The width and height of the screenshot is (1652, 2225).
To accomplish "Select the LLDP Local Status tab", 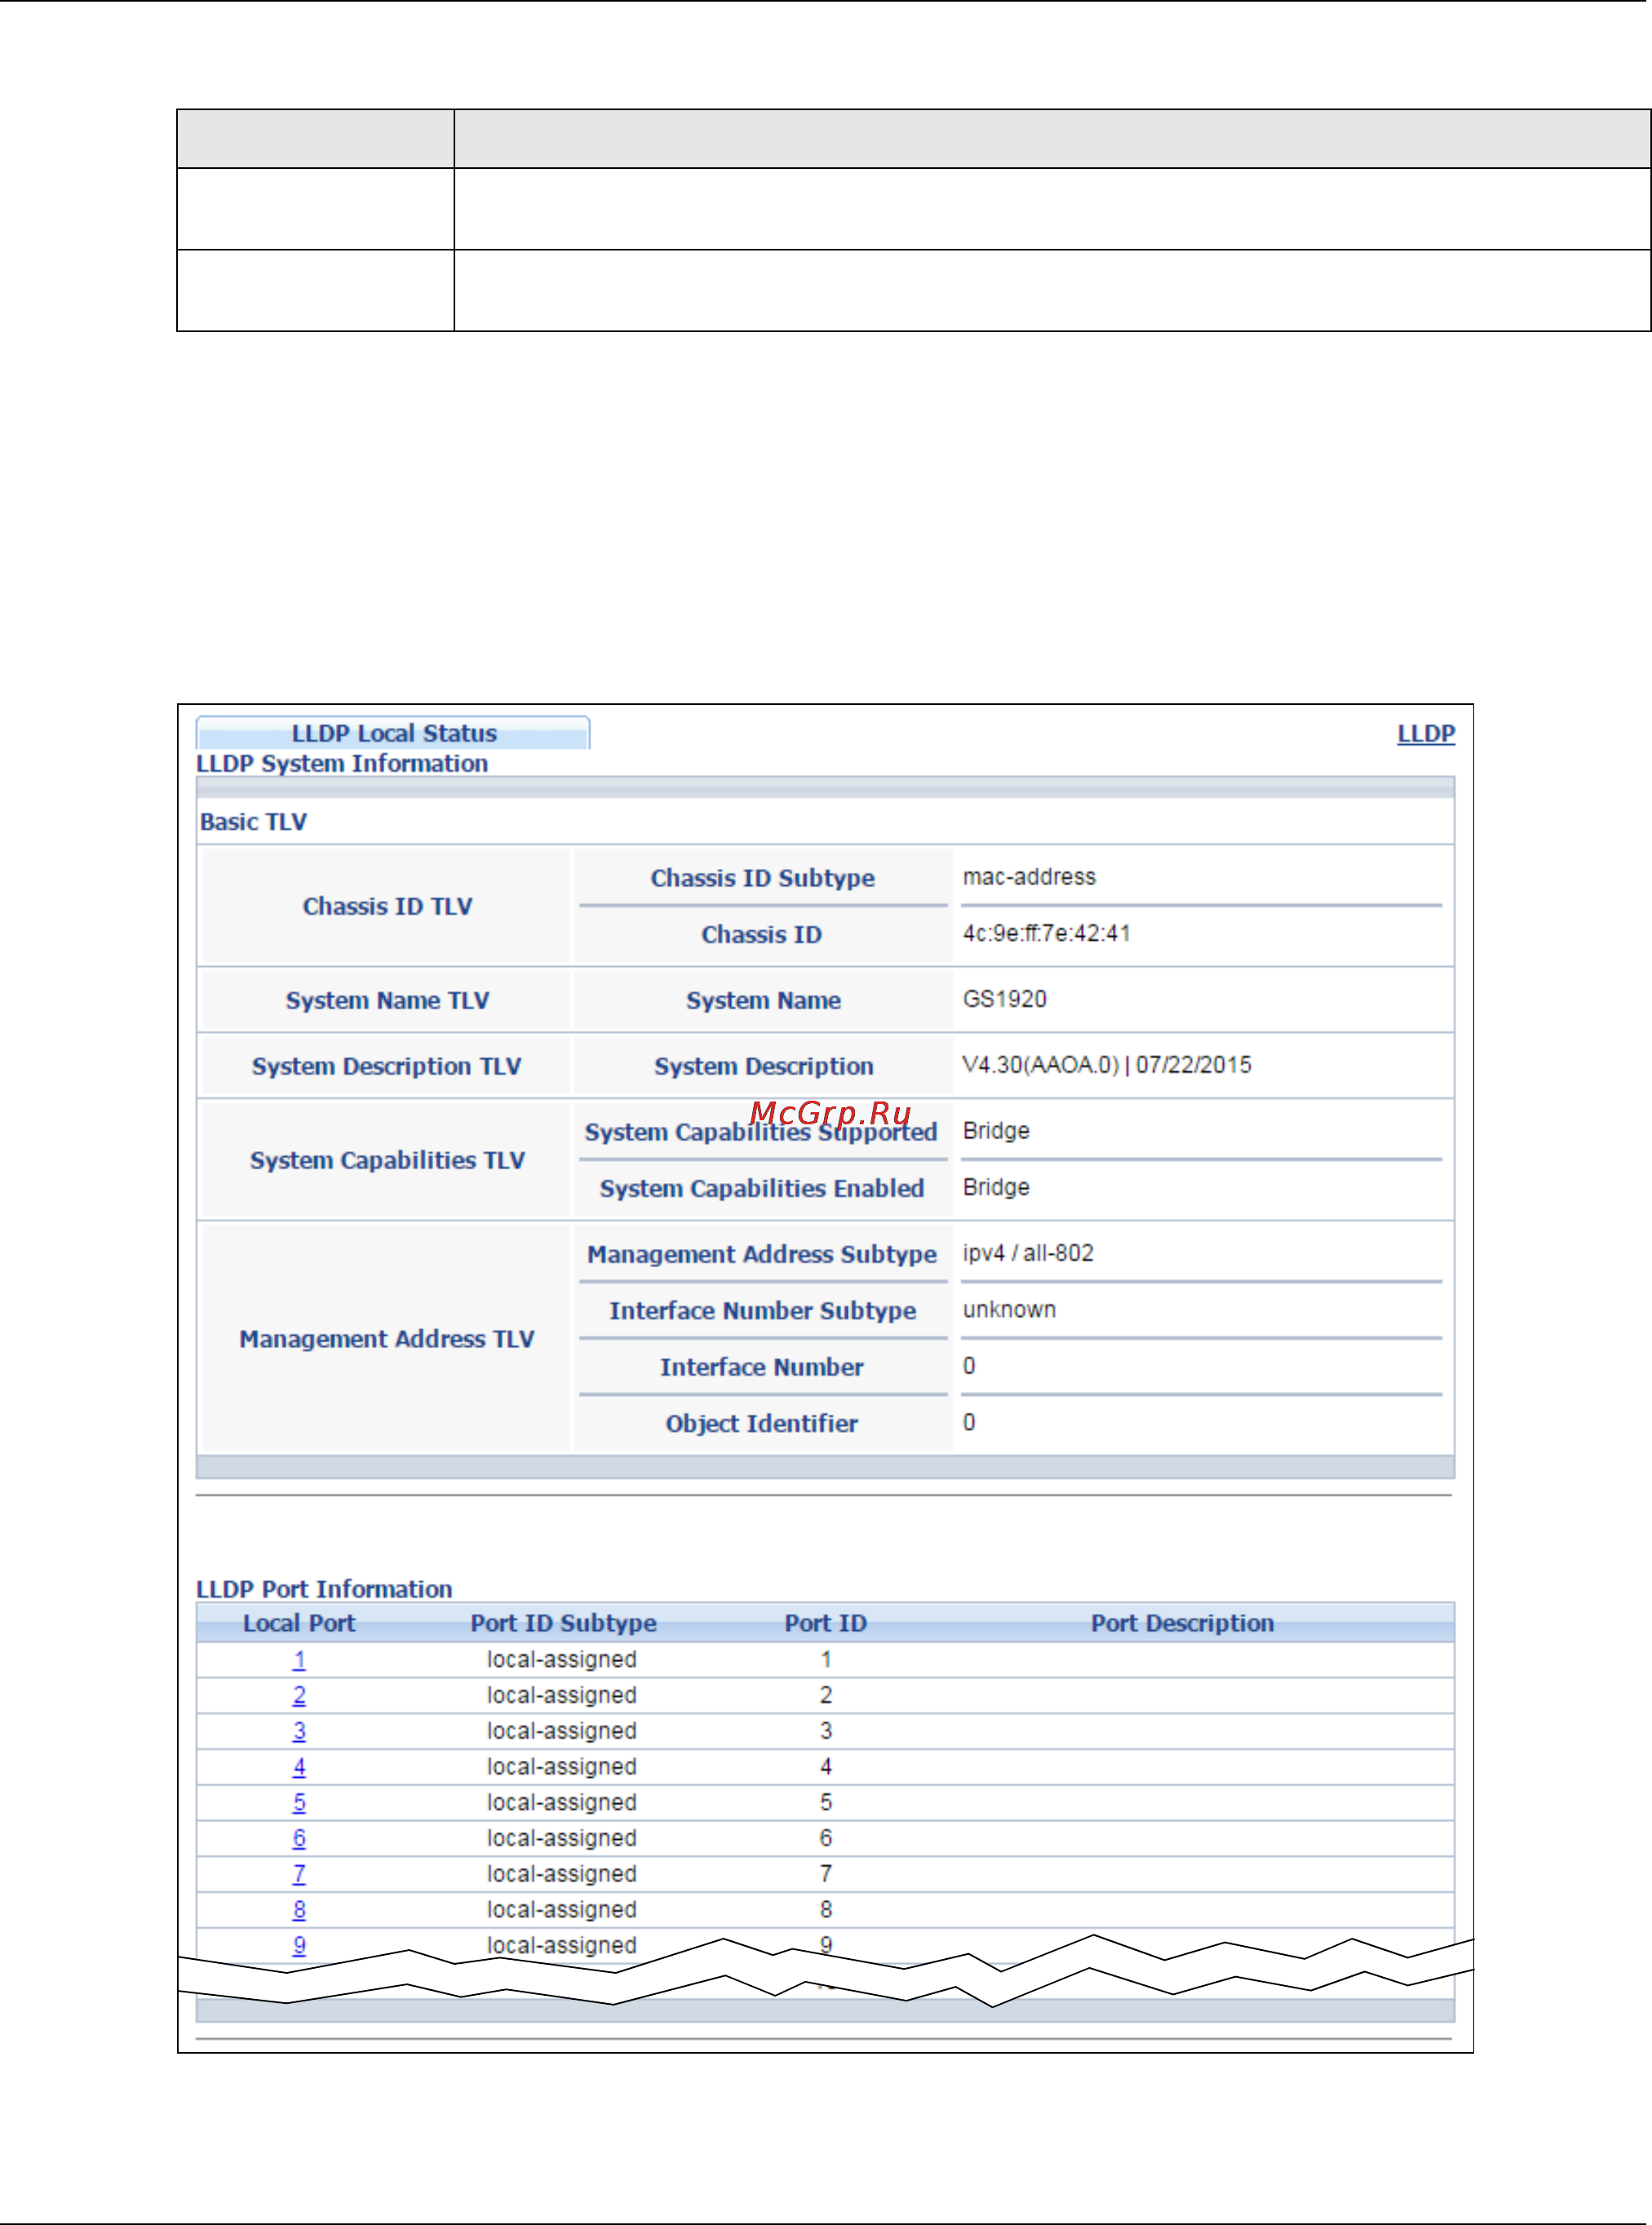I will pos(393,733).
